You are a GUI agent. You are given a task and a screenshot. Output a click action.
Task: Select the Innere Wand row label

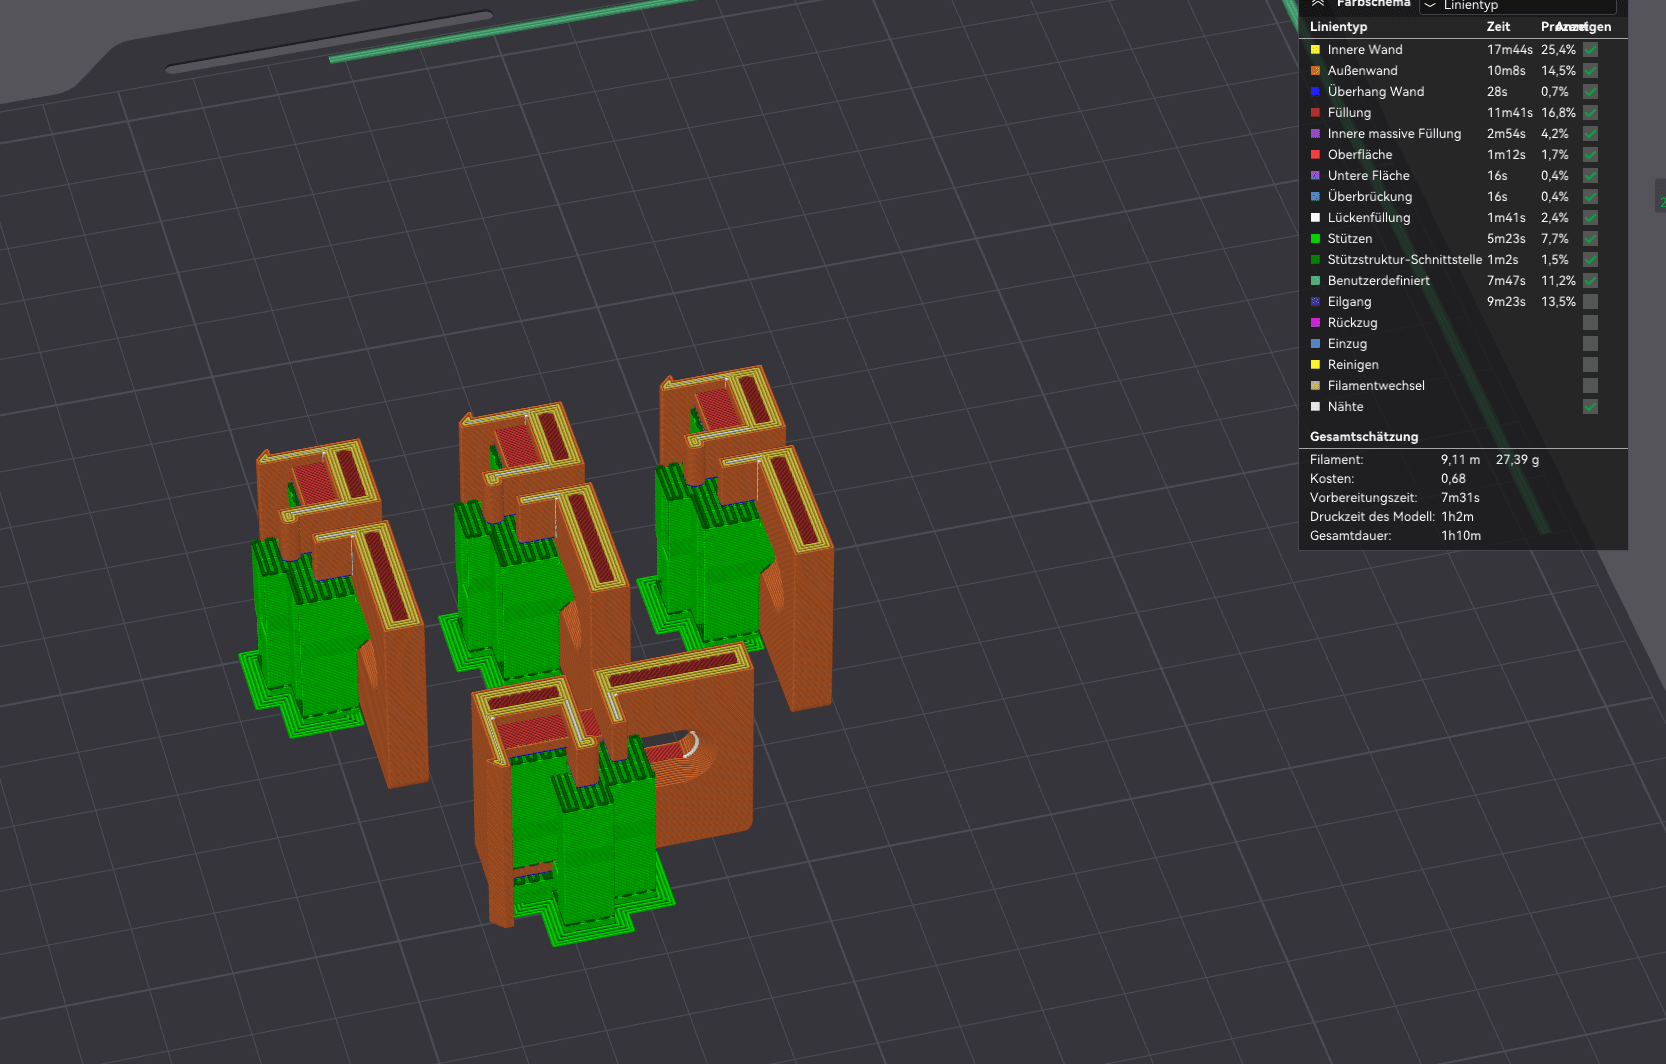1364,49
